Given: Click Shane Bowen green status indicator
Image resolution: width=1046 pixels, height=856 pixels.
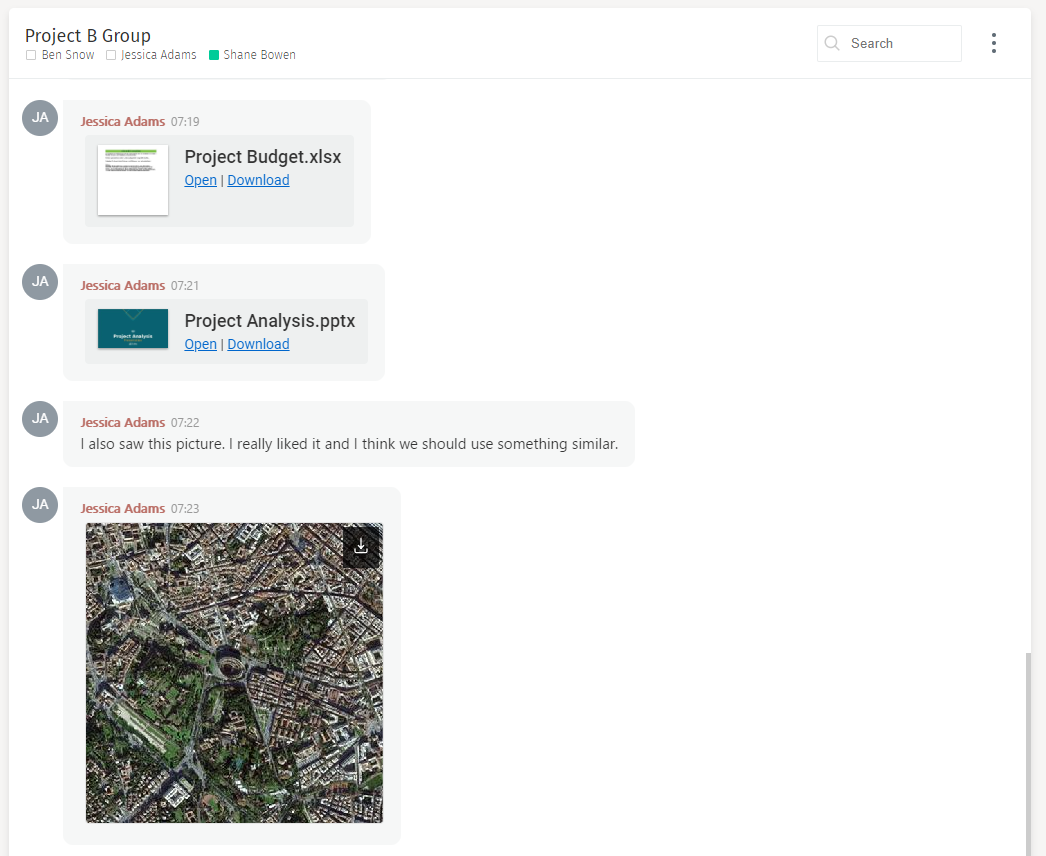Looking at the screenshot, I should pos(214,55).
